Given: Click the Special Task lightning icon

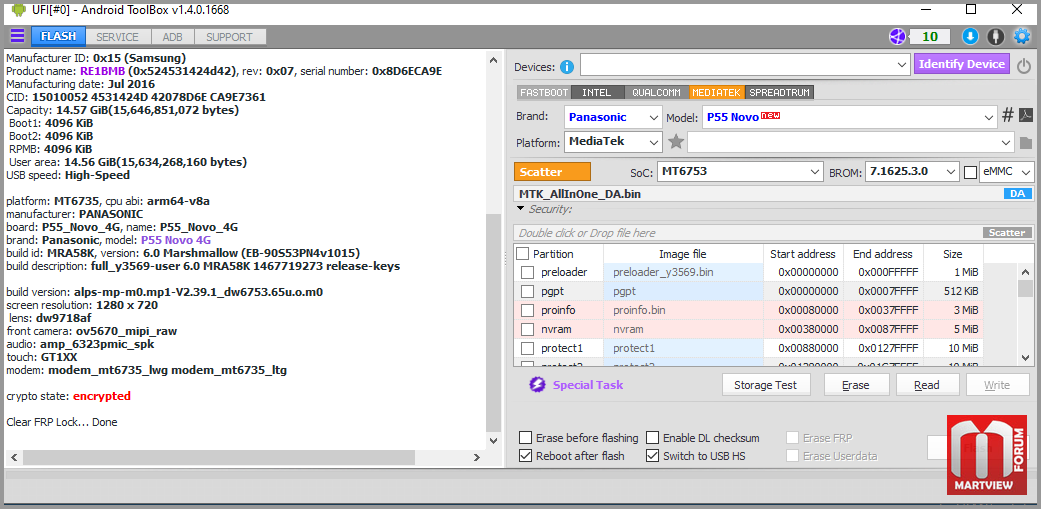Looking at the screenshot, I should [537, 385].
